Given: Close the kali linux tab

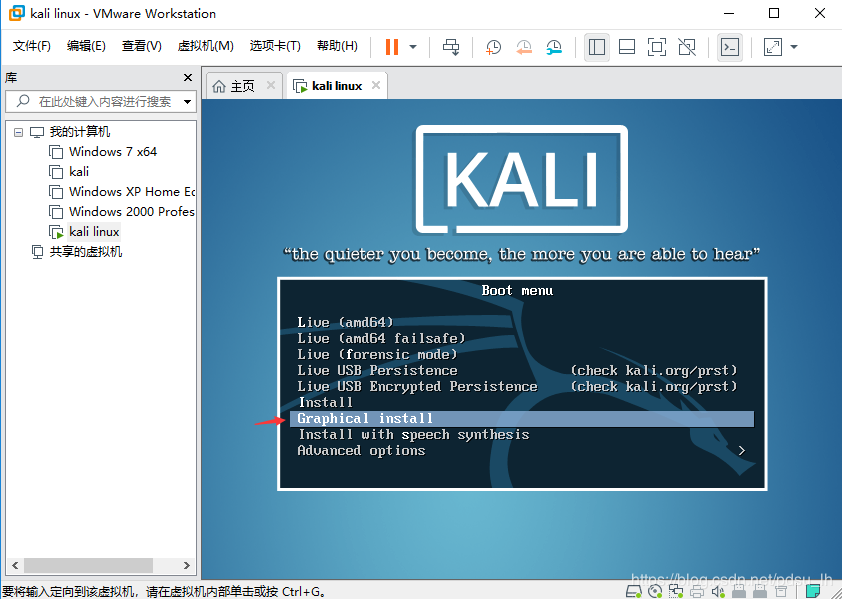Looking at the screenshot, I should pos(376,85).
